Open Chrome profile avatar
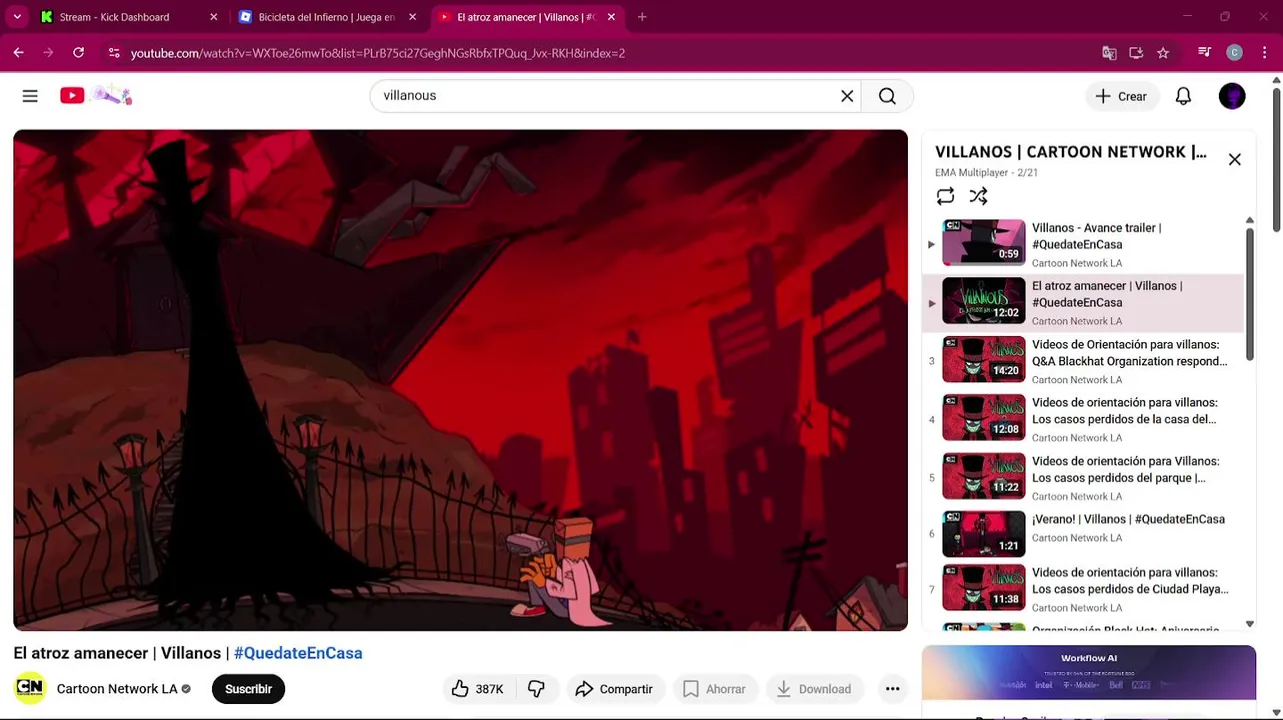This screenshot has width=1283, height=720. click(x=1234, y=53)
